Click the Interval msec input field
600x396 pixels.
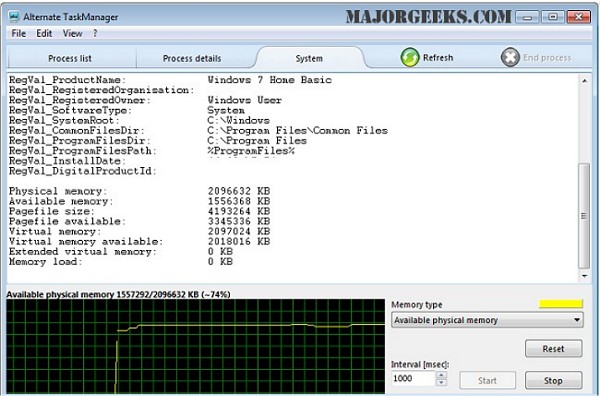click(x=414, y=378)
